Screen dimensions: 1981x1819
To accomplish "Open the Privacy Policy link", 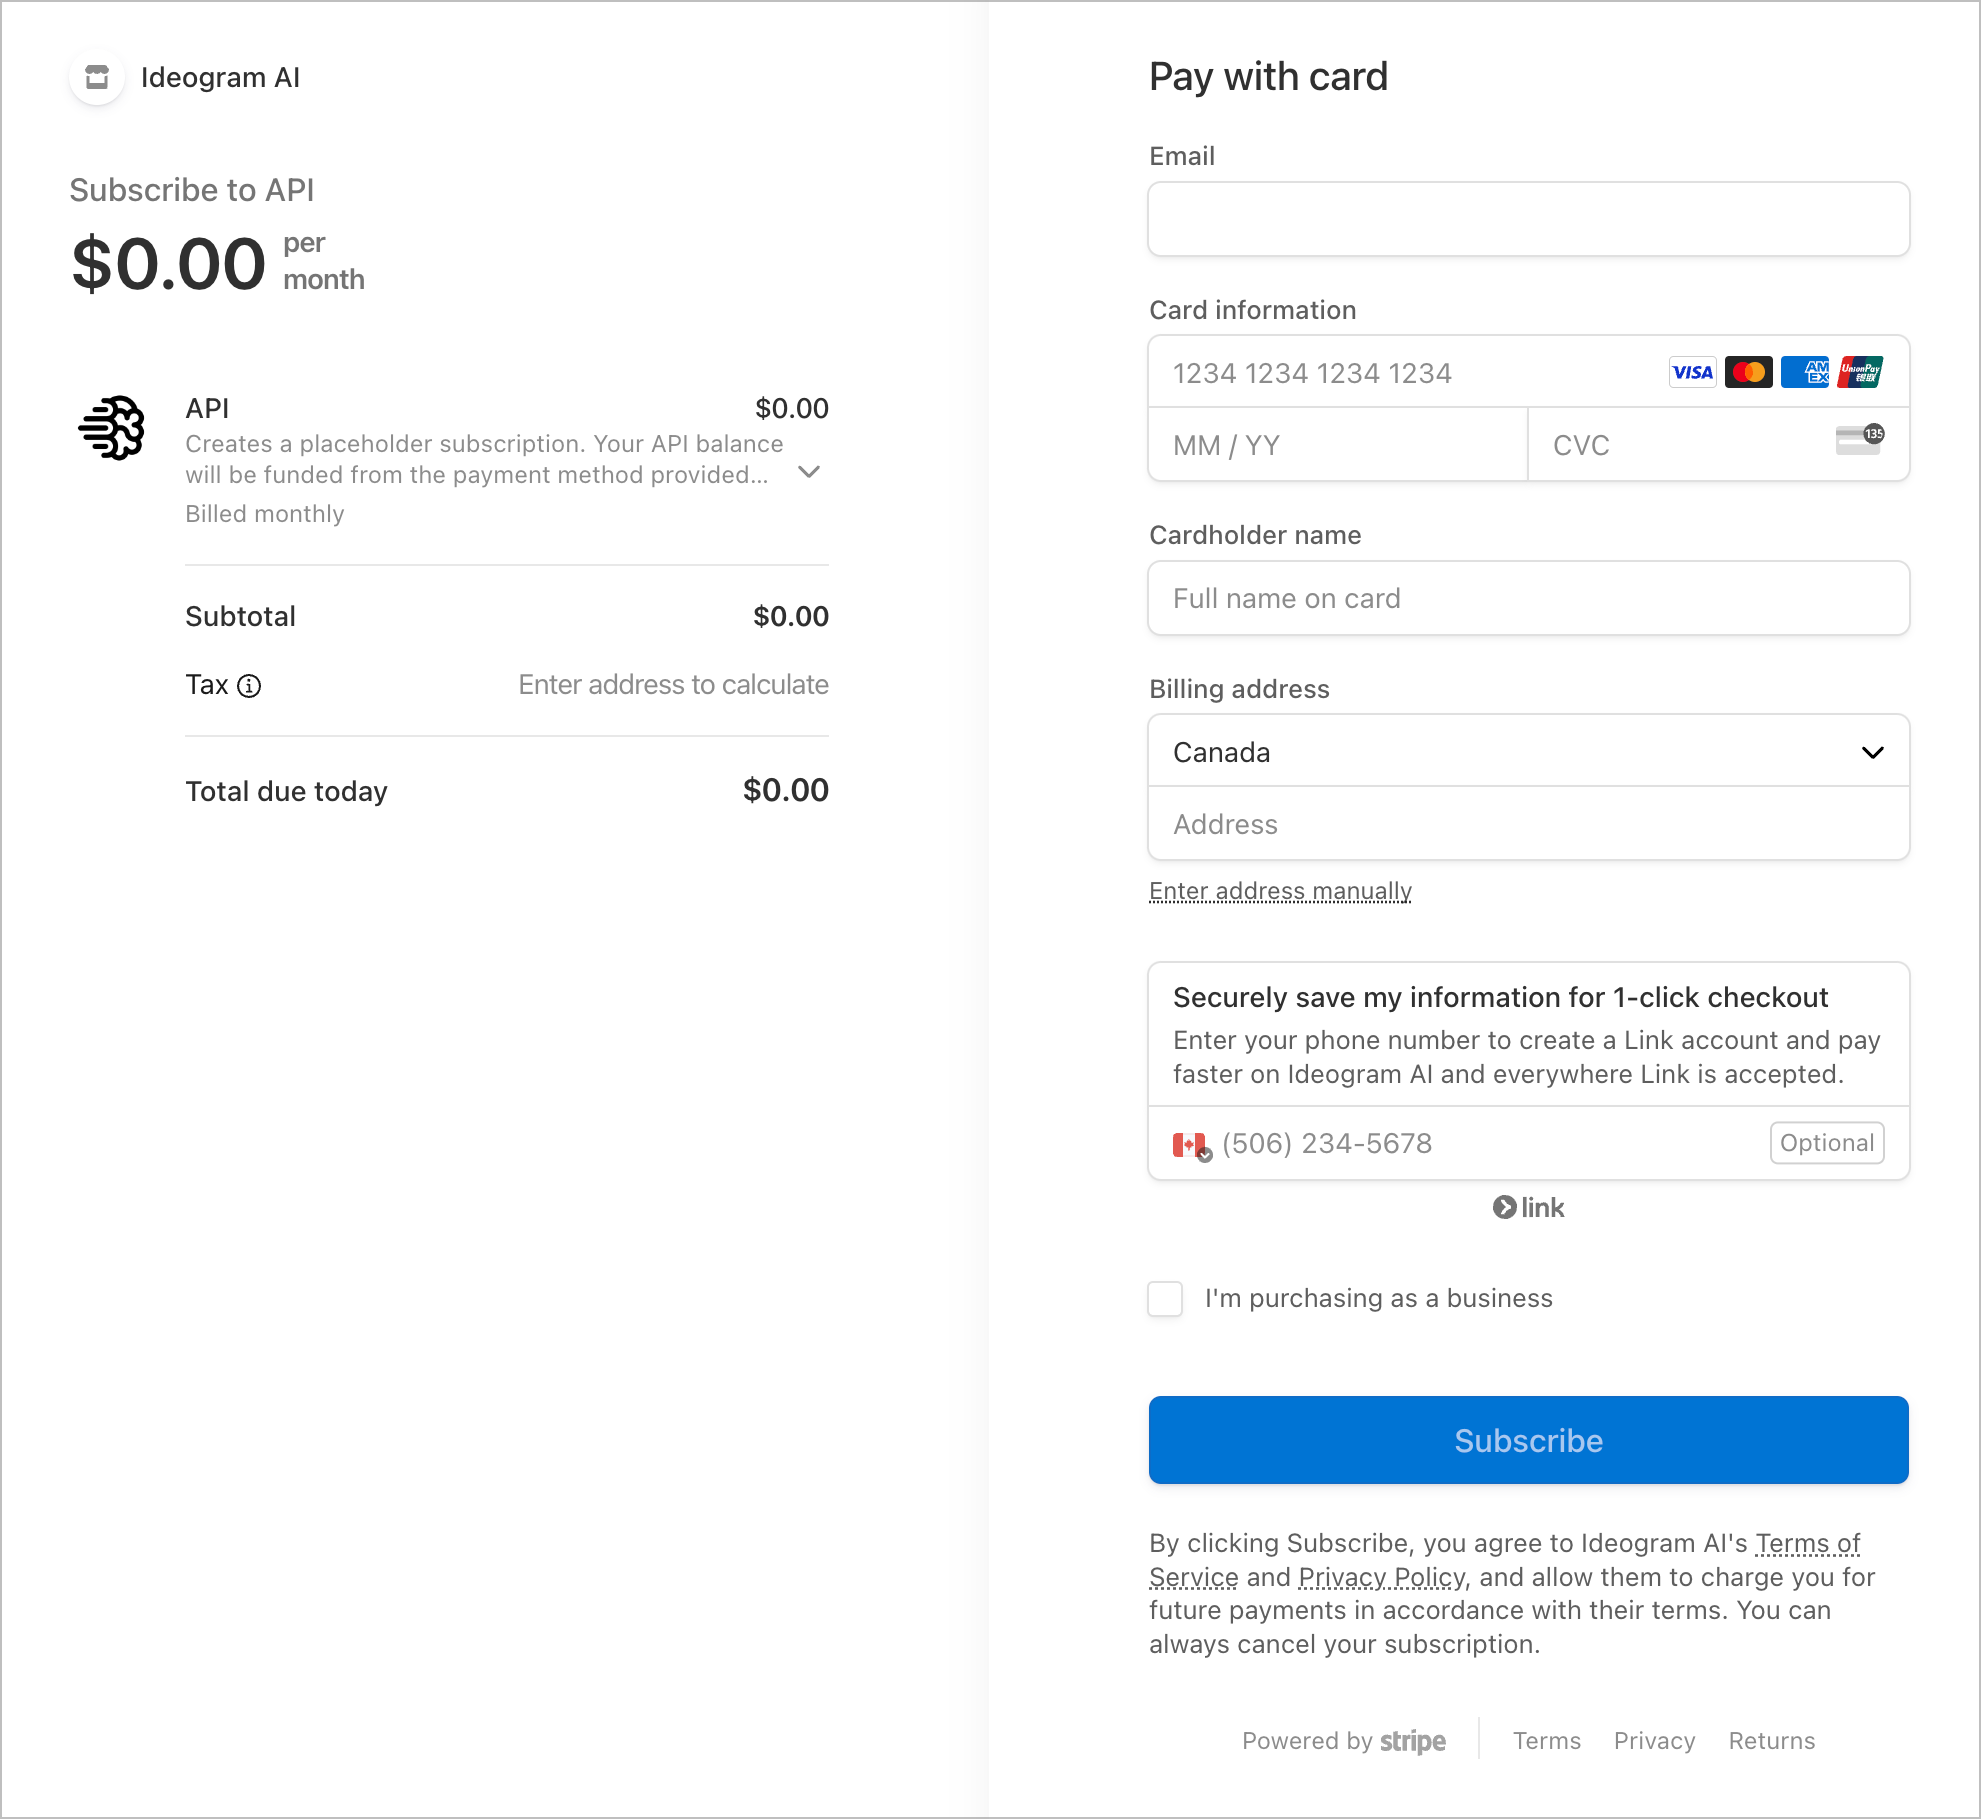I will [x=1380, y=1577].
